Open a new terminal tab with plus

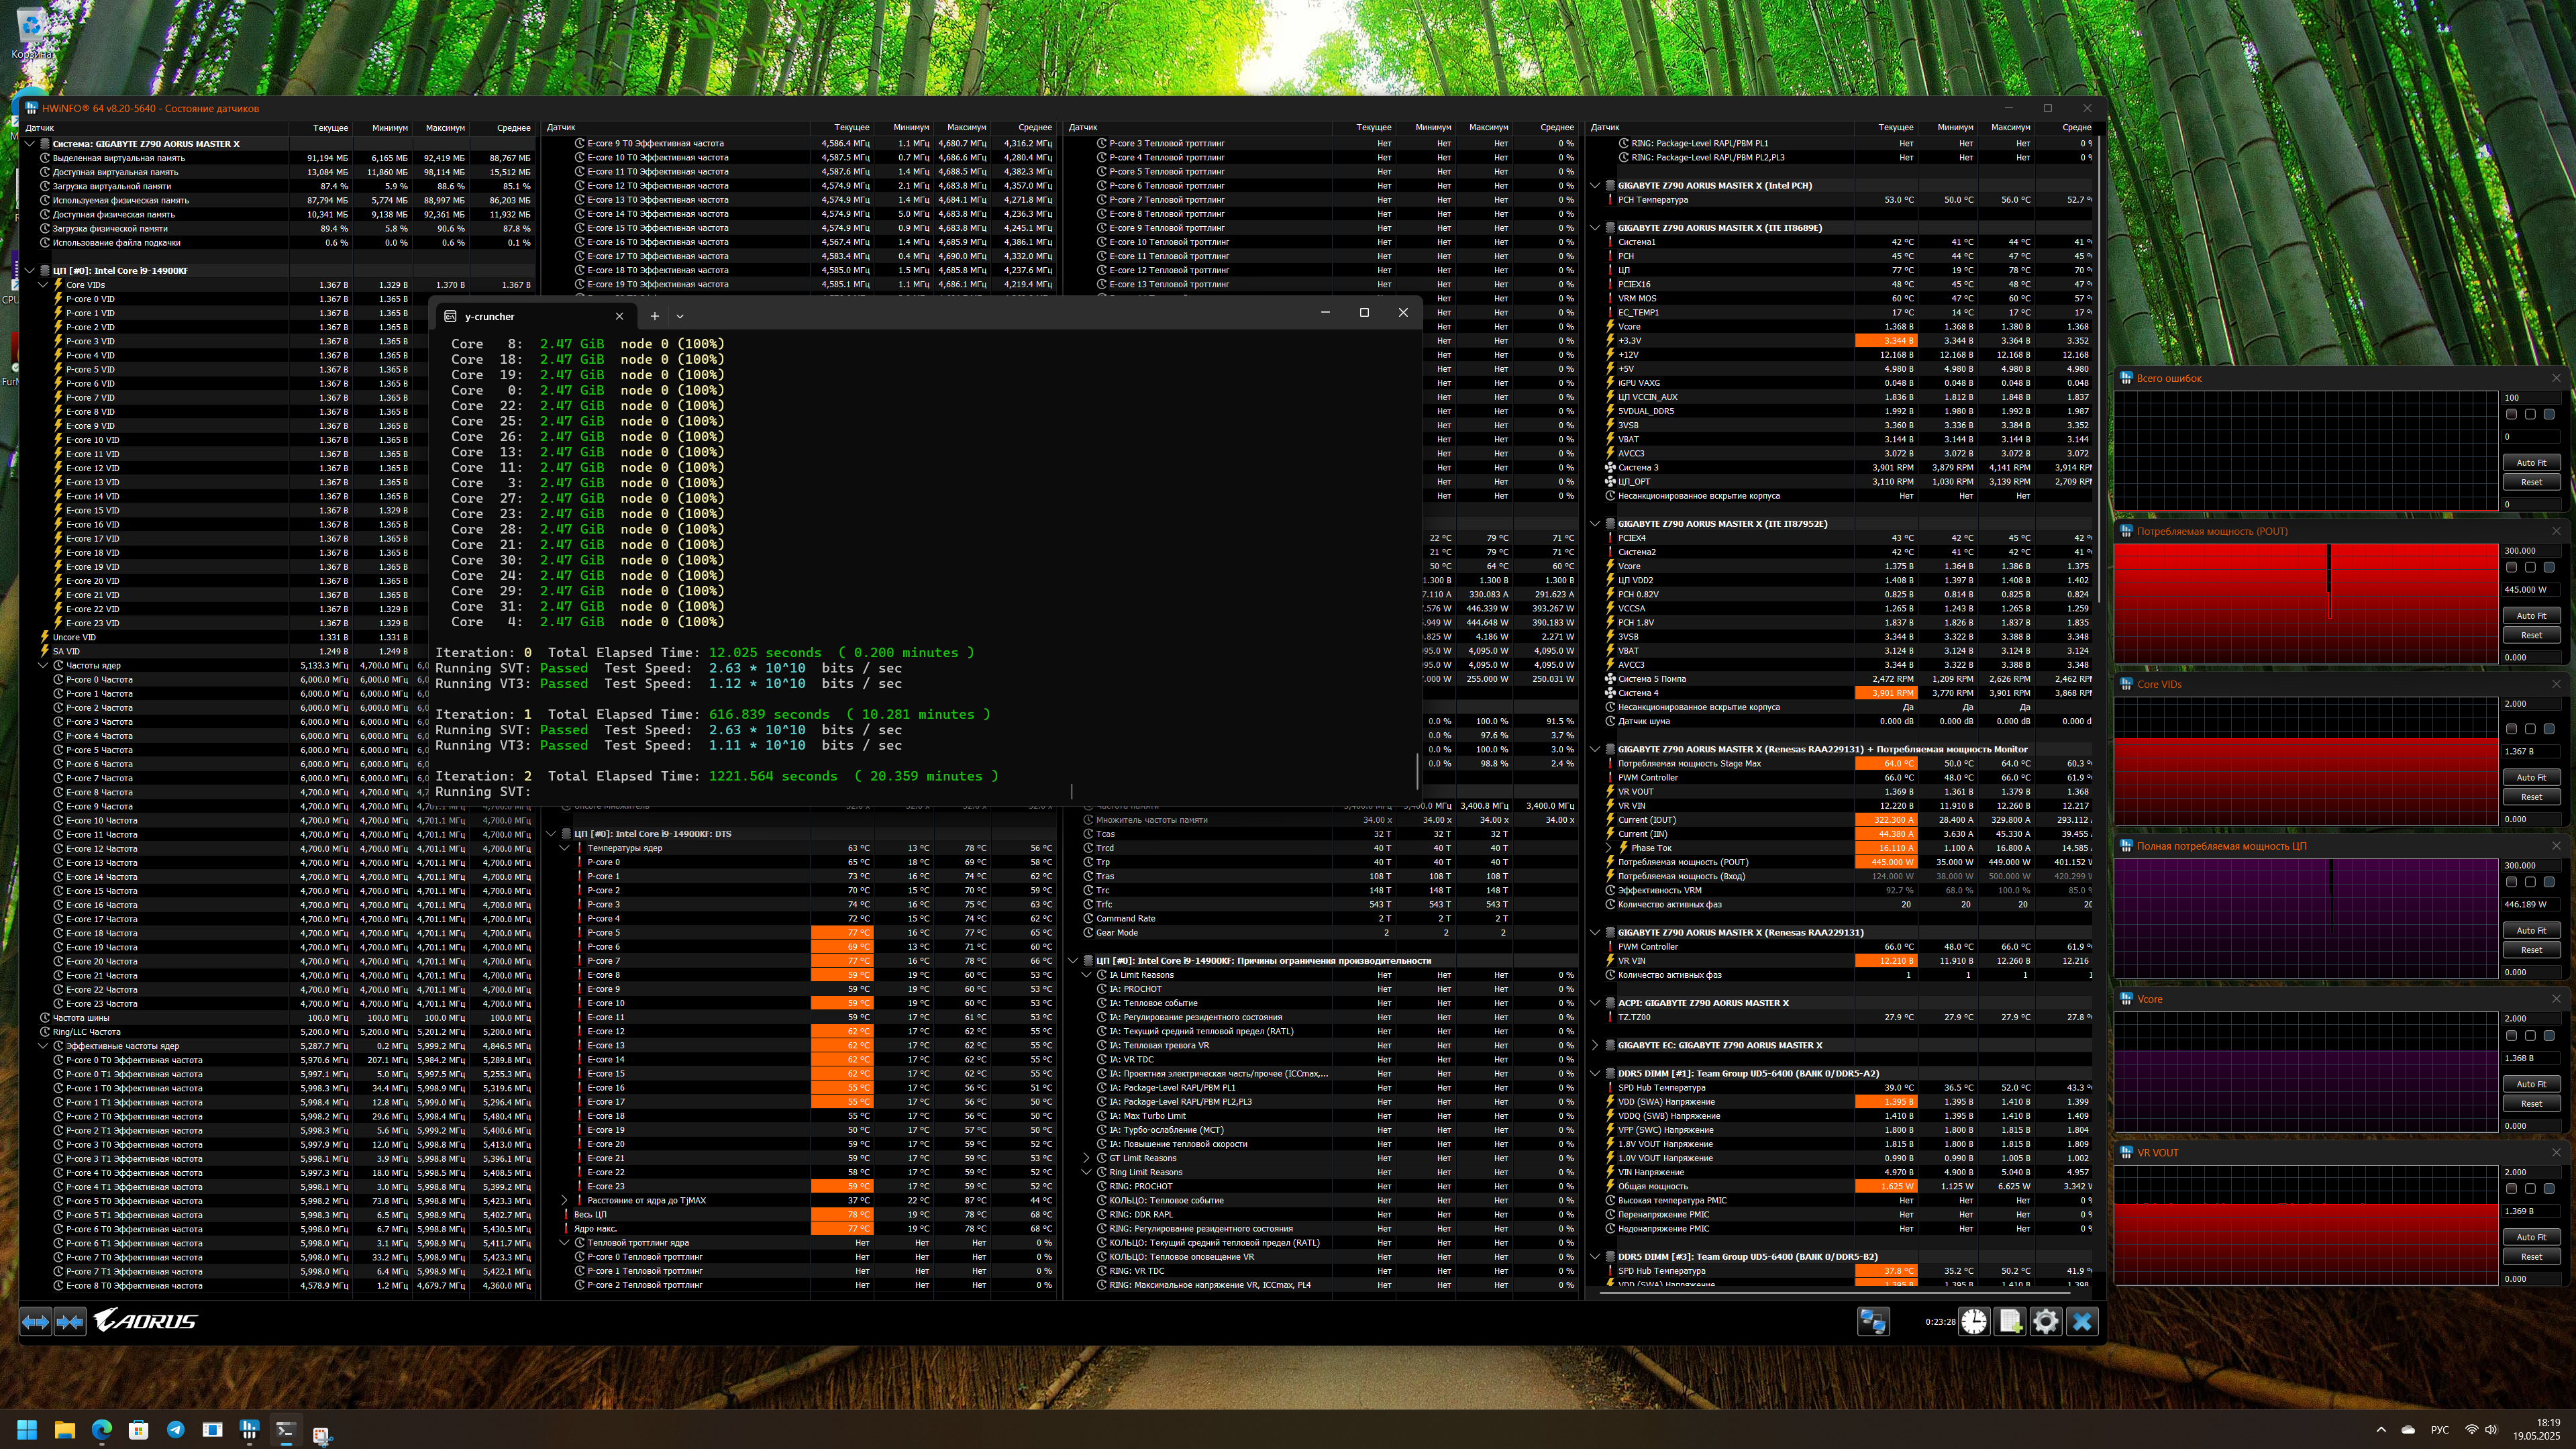654,316
